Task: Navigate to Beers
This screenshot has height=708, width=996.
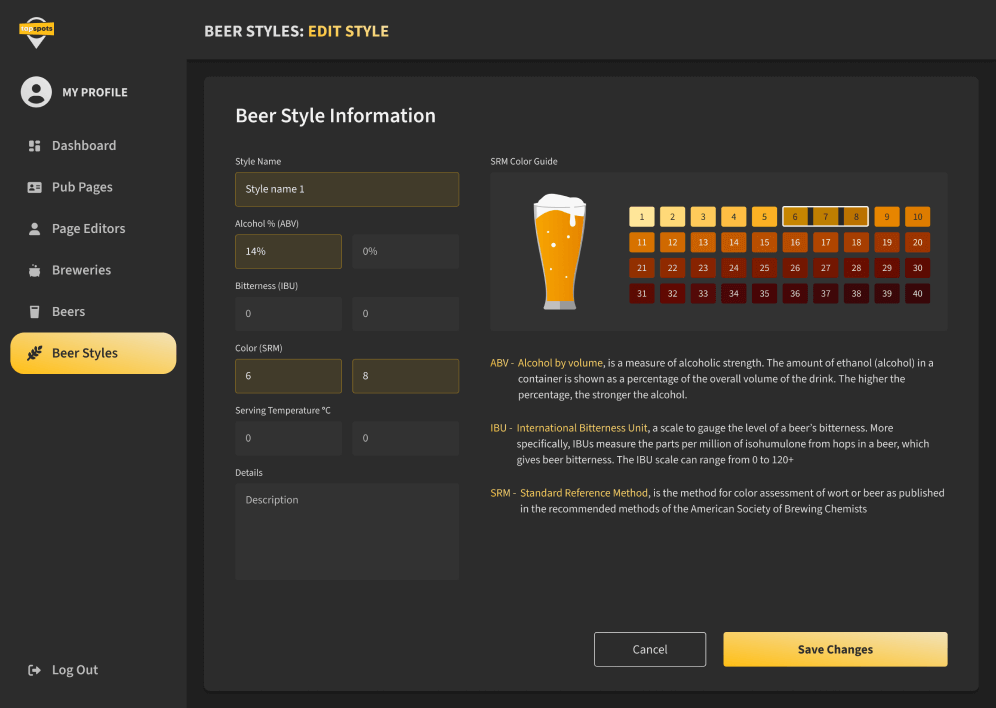Action: point(93,312)
